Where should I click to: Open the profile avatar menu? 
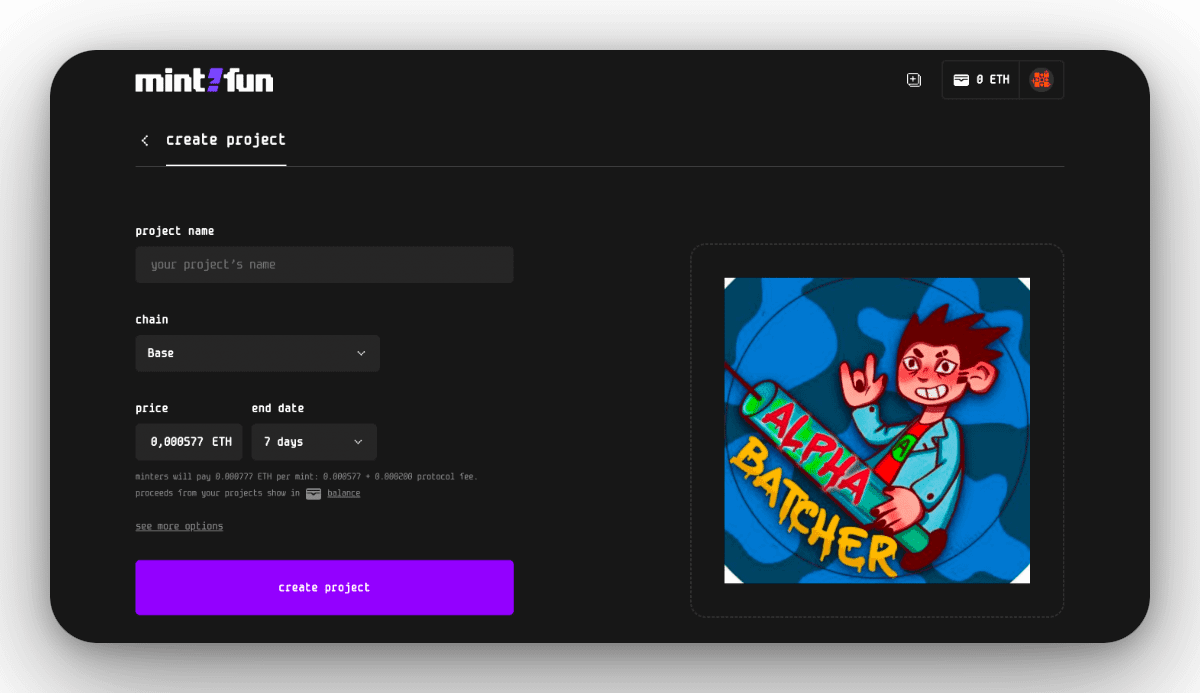click(x=1041, y=80)
